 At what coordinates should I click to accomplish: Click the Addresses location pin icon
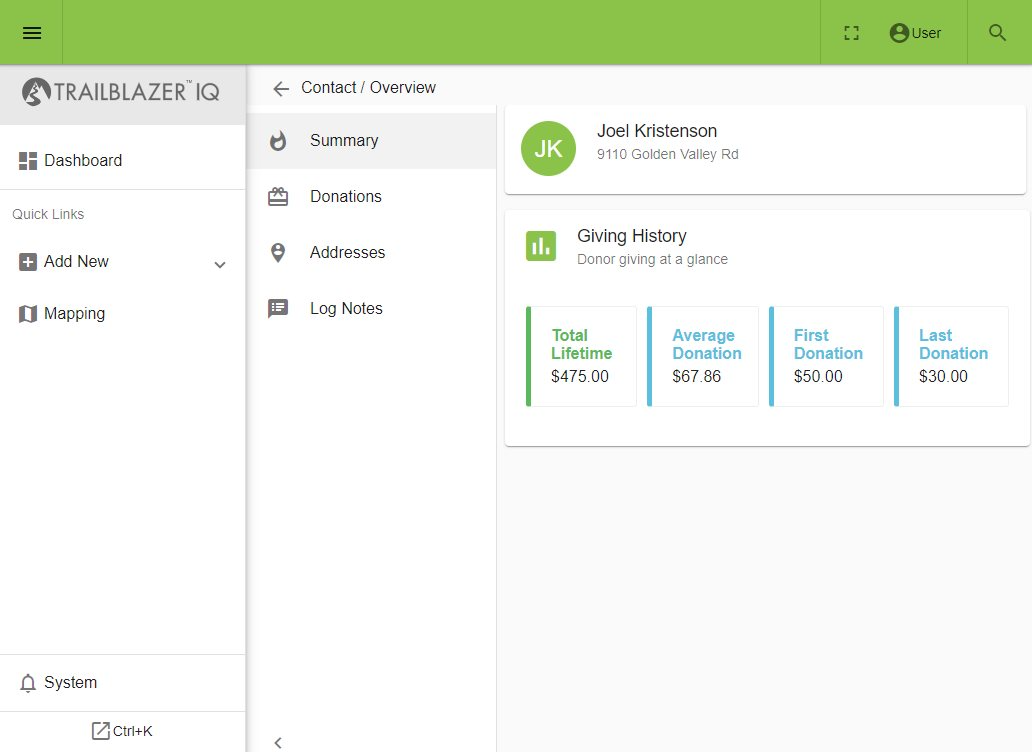(x=278, y=253)
